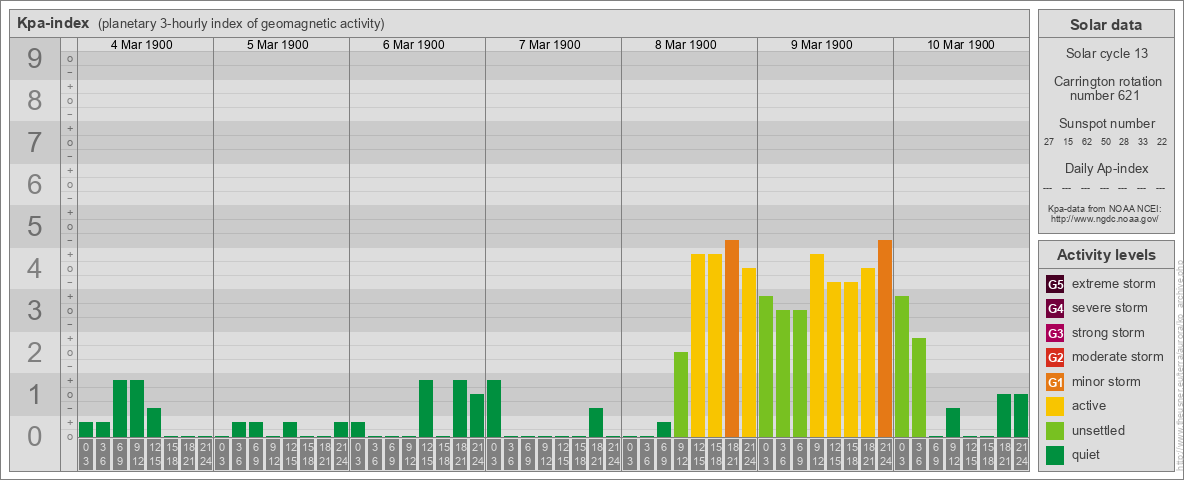Click the 6–9 dark green bar on 4 Mar
Image resolution: width=1184 pixels, height=480 pixels.
(120, 408)
